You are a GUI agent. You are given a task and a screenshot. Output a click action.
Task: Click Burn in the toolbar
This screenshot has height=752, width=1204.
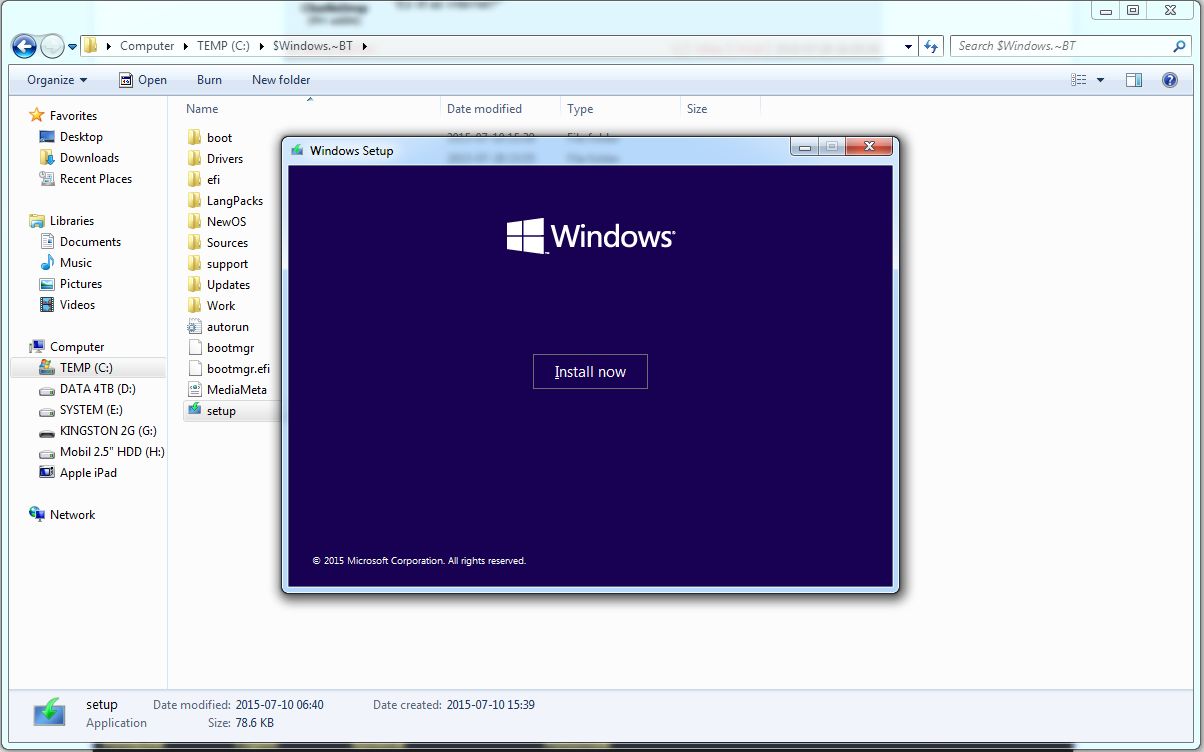pos(209,80)
